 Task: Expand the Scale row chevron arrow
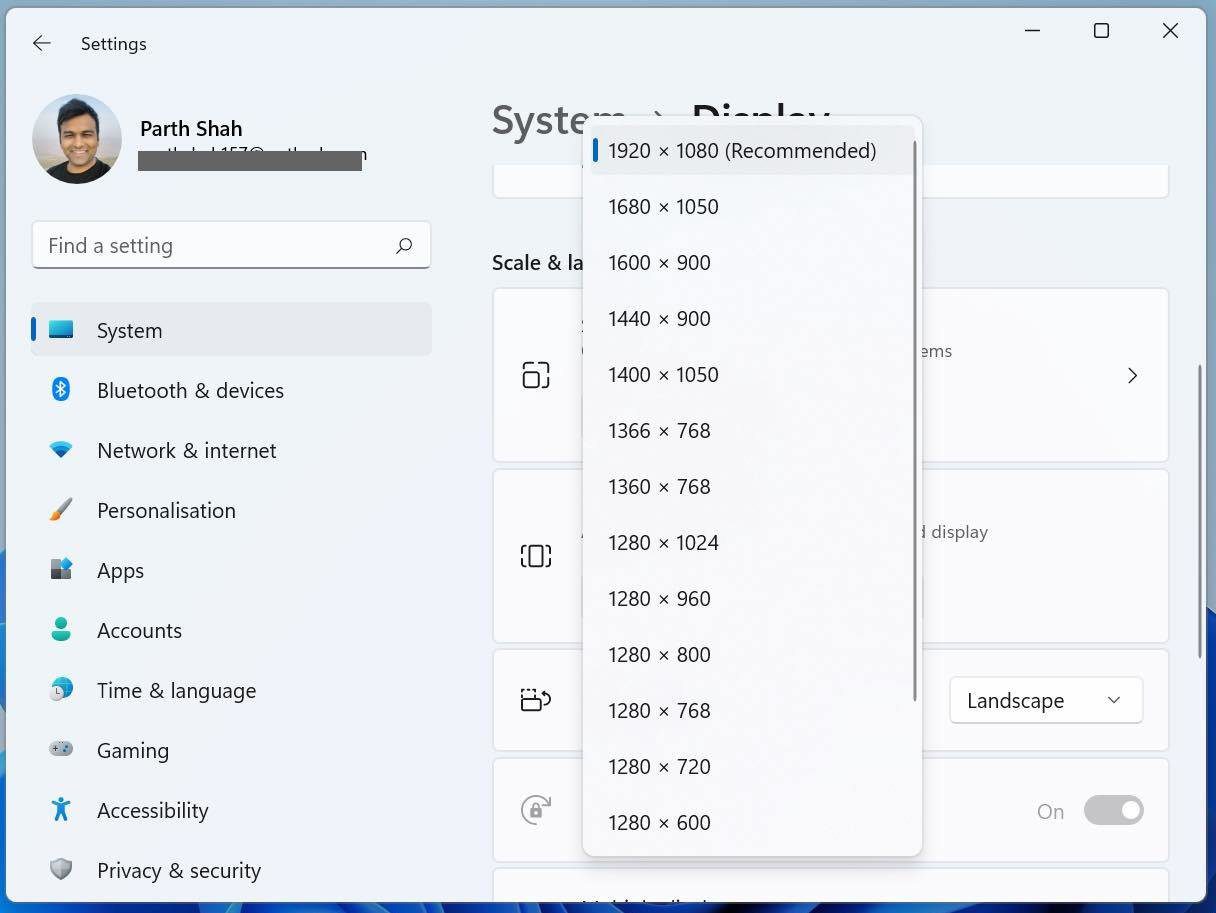1132,375
